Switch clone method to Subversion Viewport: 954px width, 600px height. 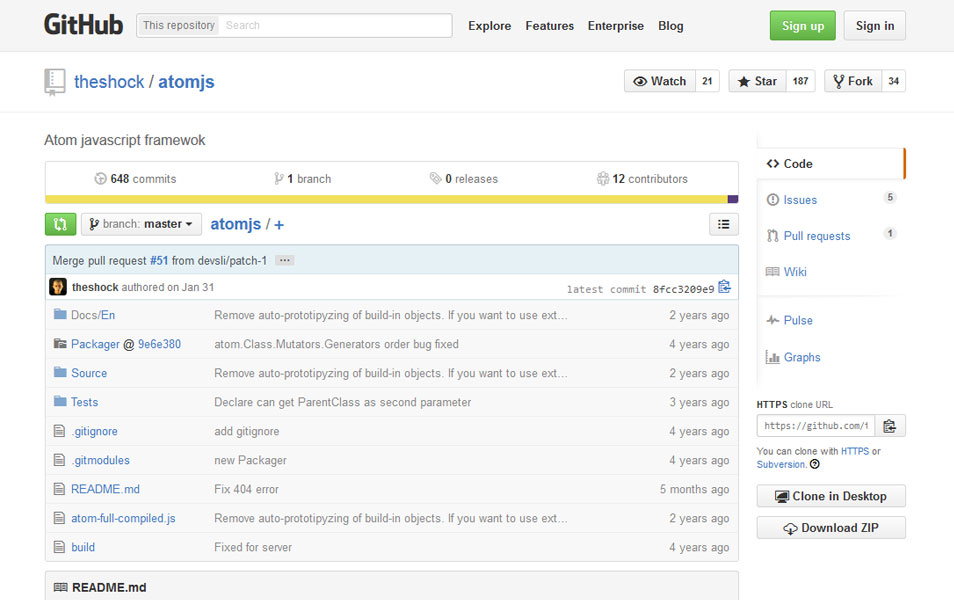tap(781, 464)
